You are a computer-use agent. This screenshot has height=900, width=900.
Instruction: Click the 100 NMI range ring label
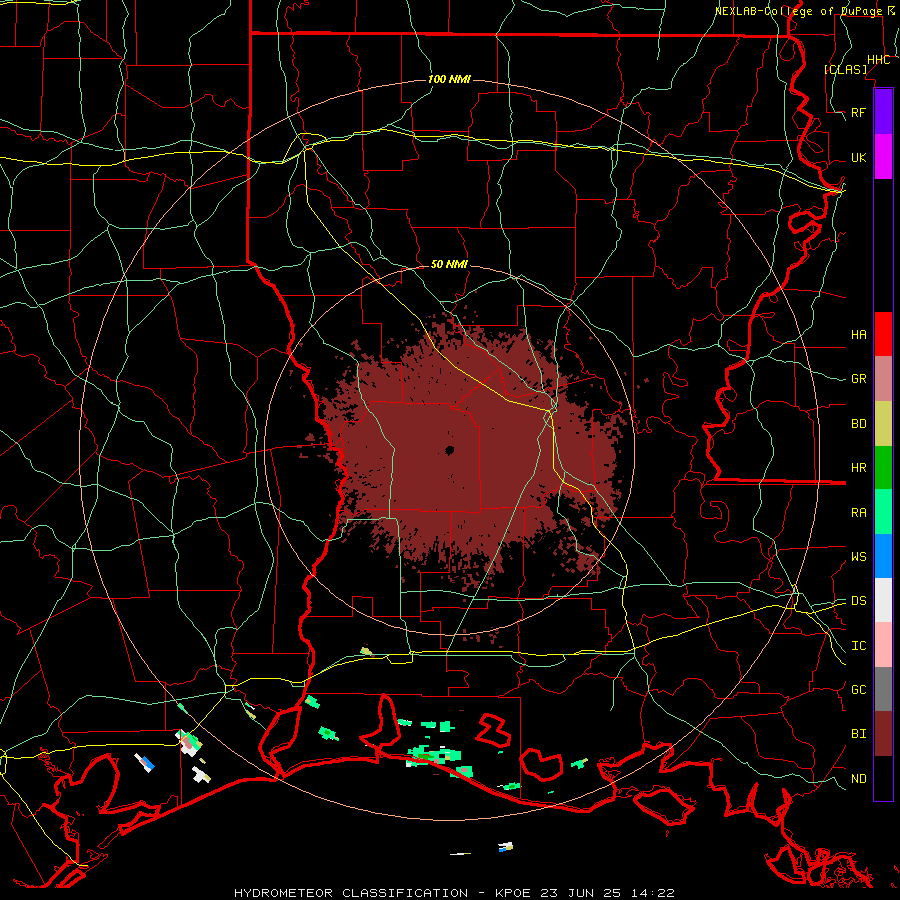(x=449, y=79)
